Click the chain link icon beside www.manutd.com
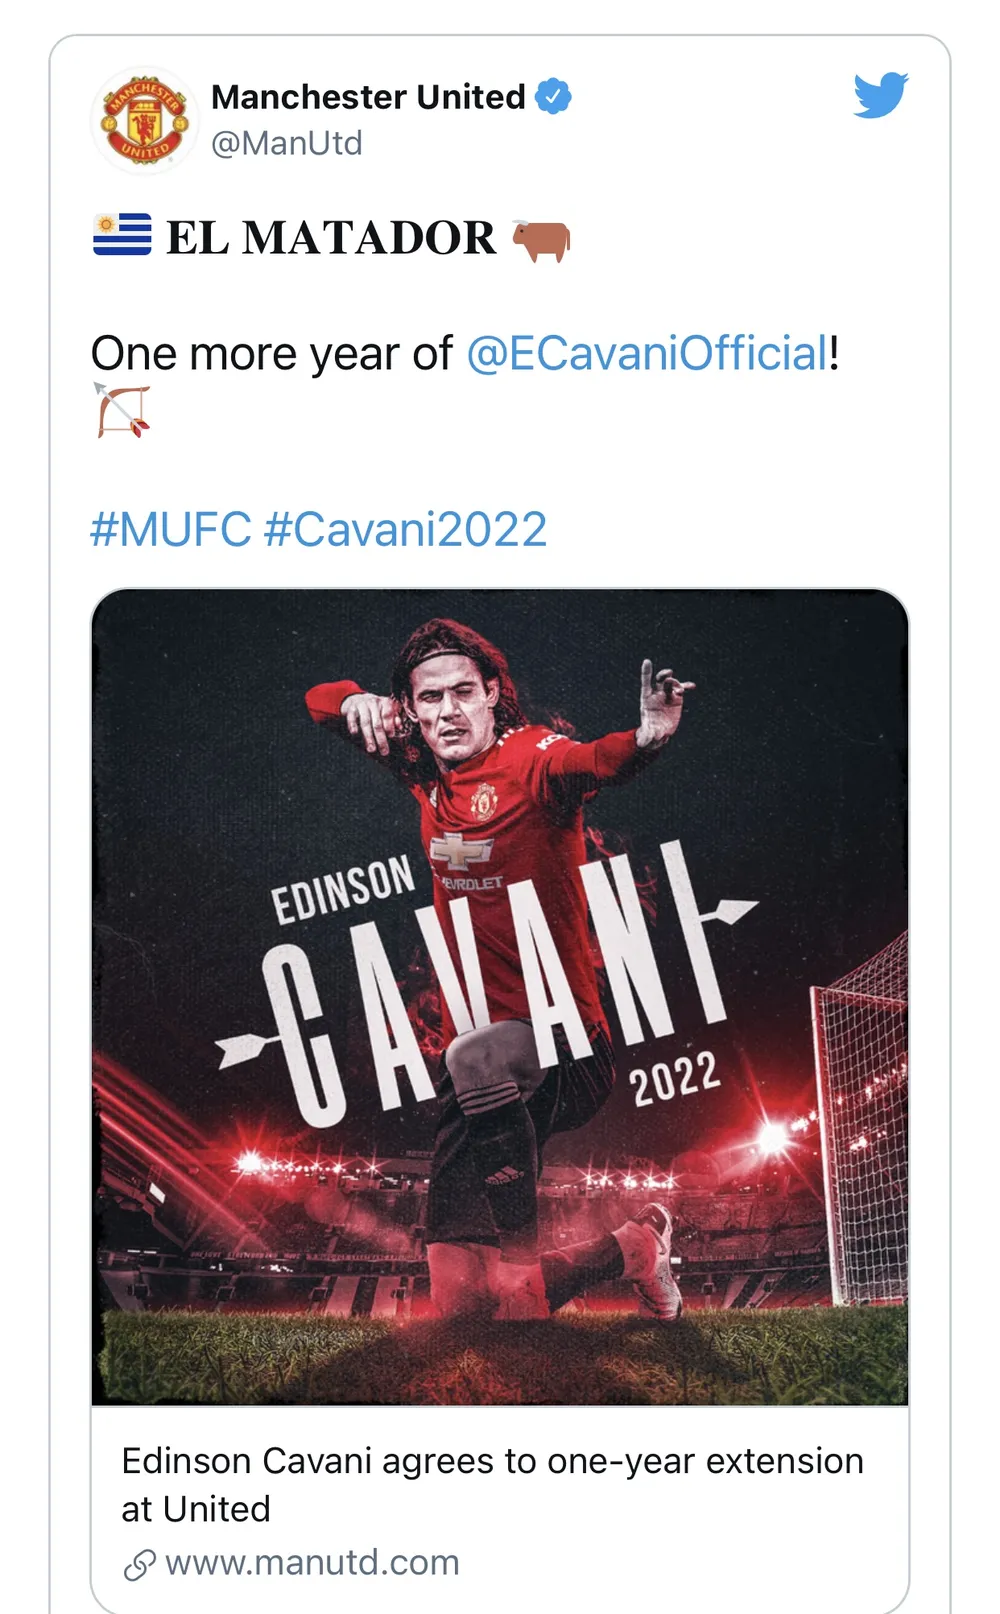1000x1614 pixels. [140, 1564]
